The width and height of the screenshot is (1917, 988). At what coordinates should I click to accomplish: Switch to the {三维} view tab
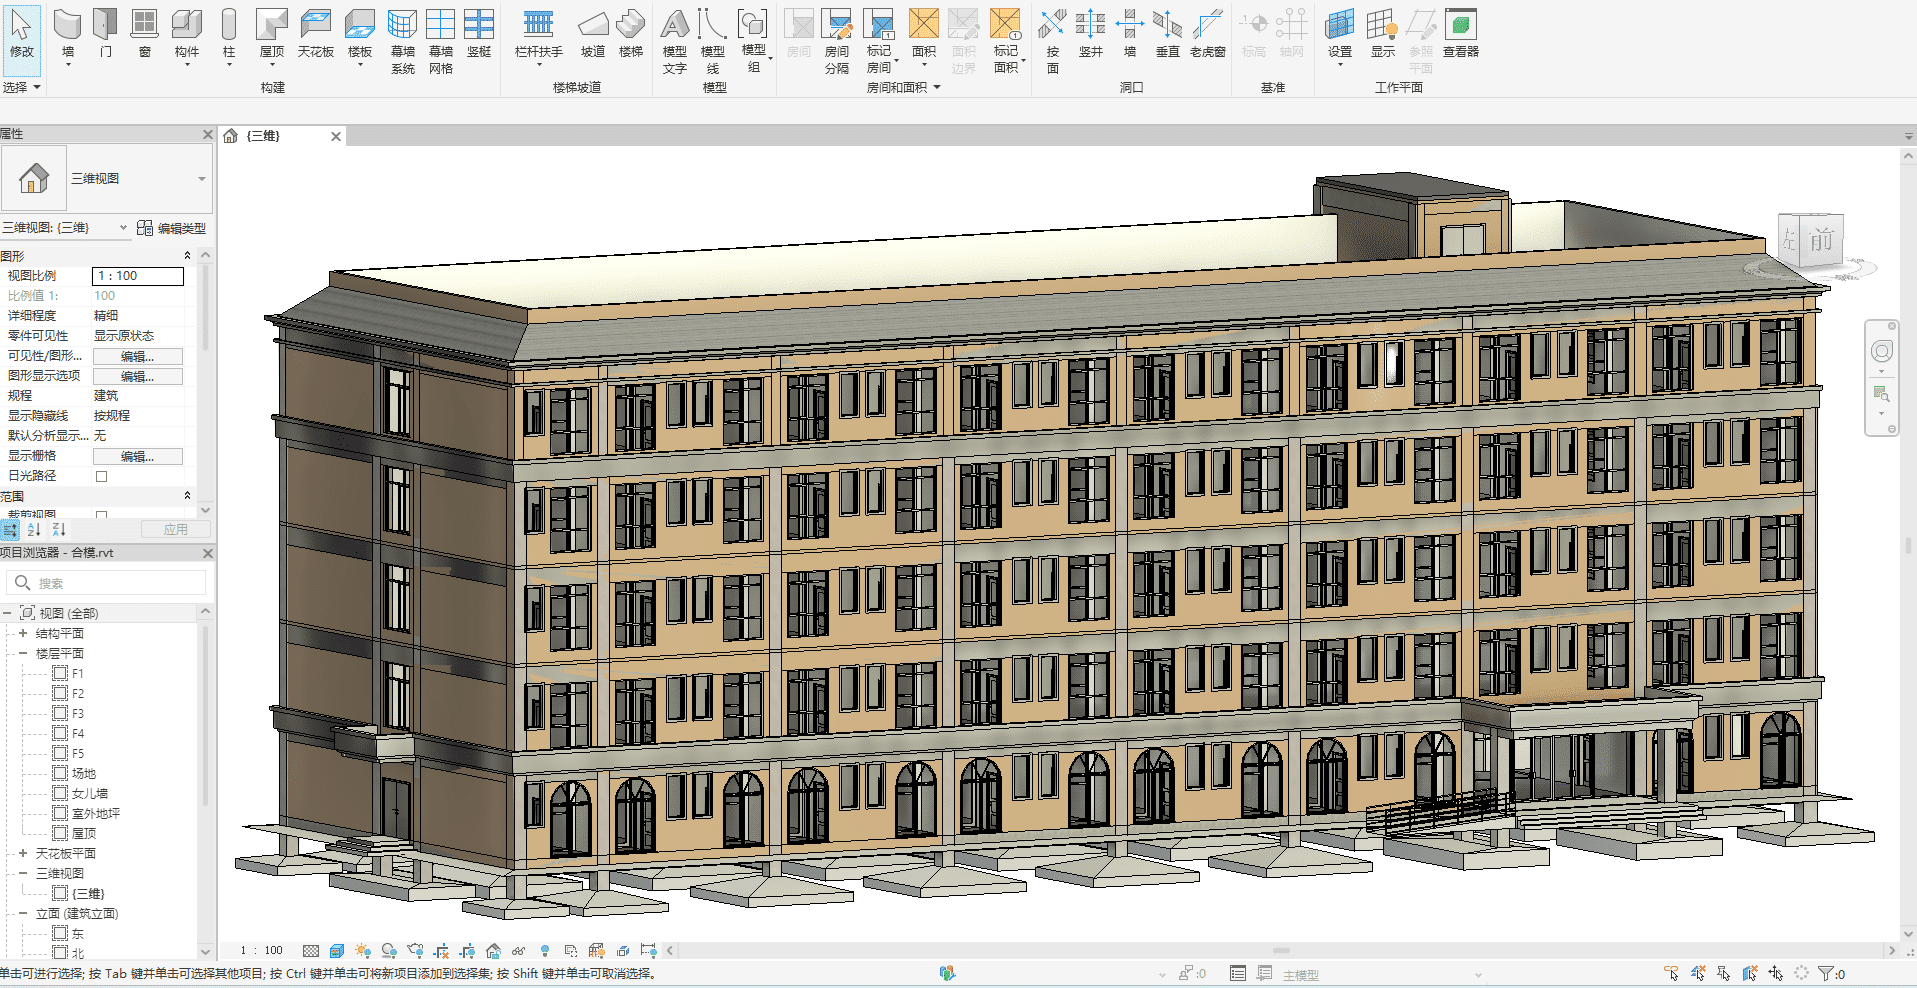coord(264,136)
